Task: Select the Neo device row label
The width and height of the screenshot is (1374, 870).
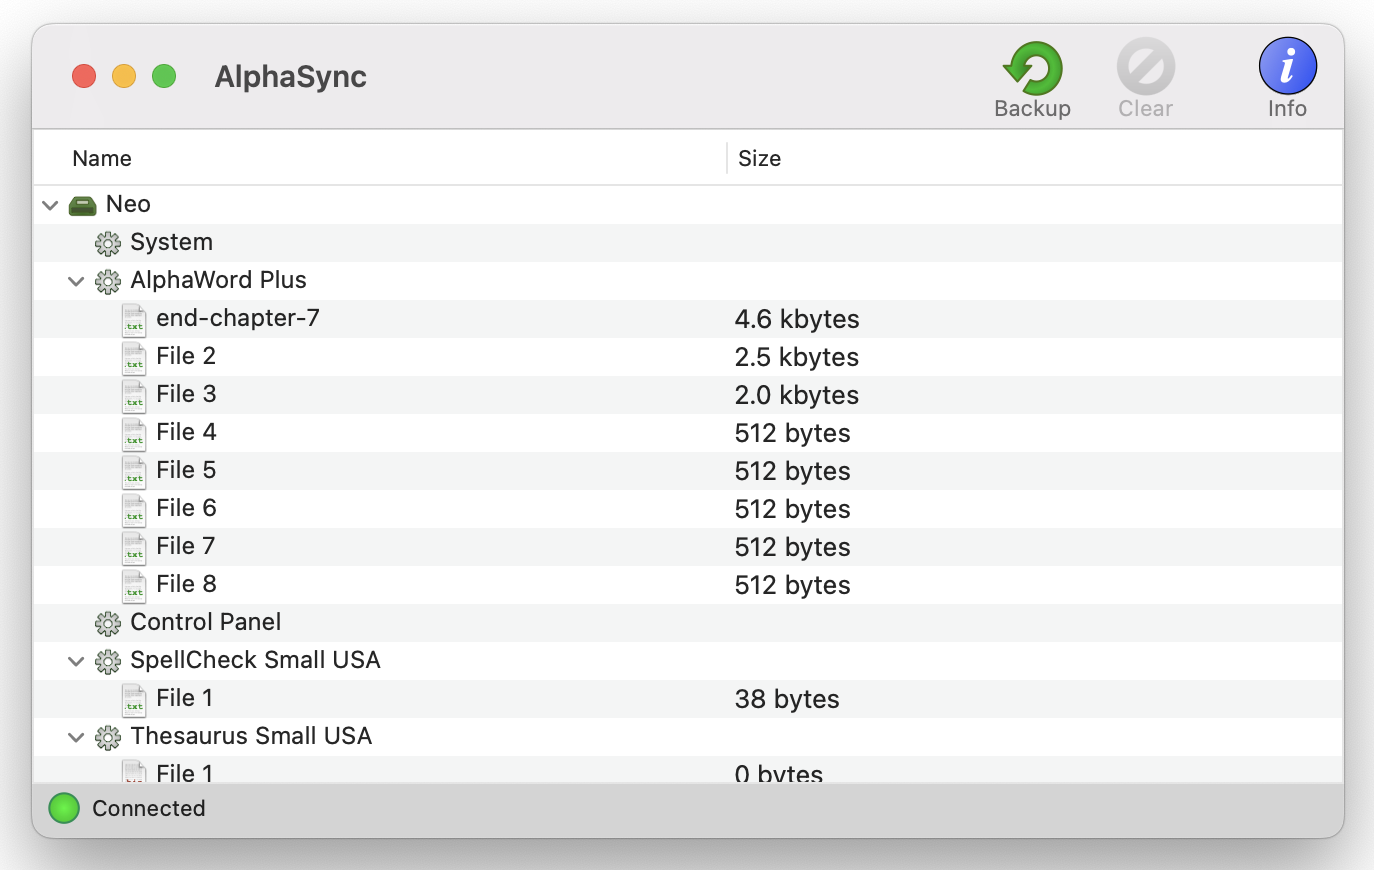Action: [x=128, y=204]
